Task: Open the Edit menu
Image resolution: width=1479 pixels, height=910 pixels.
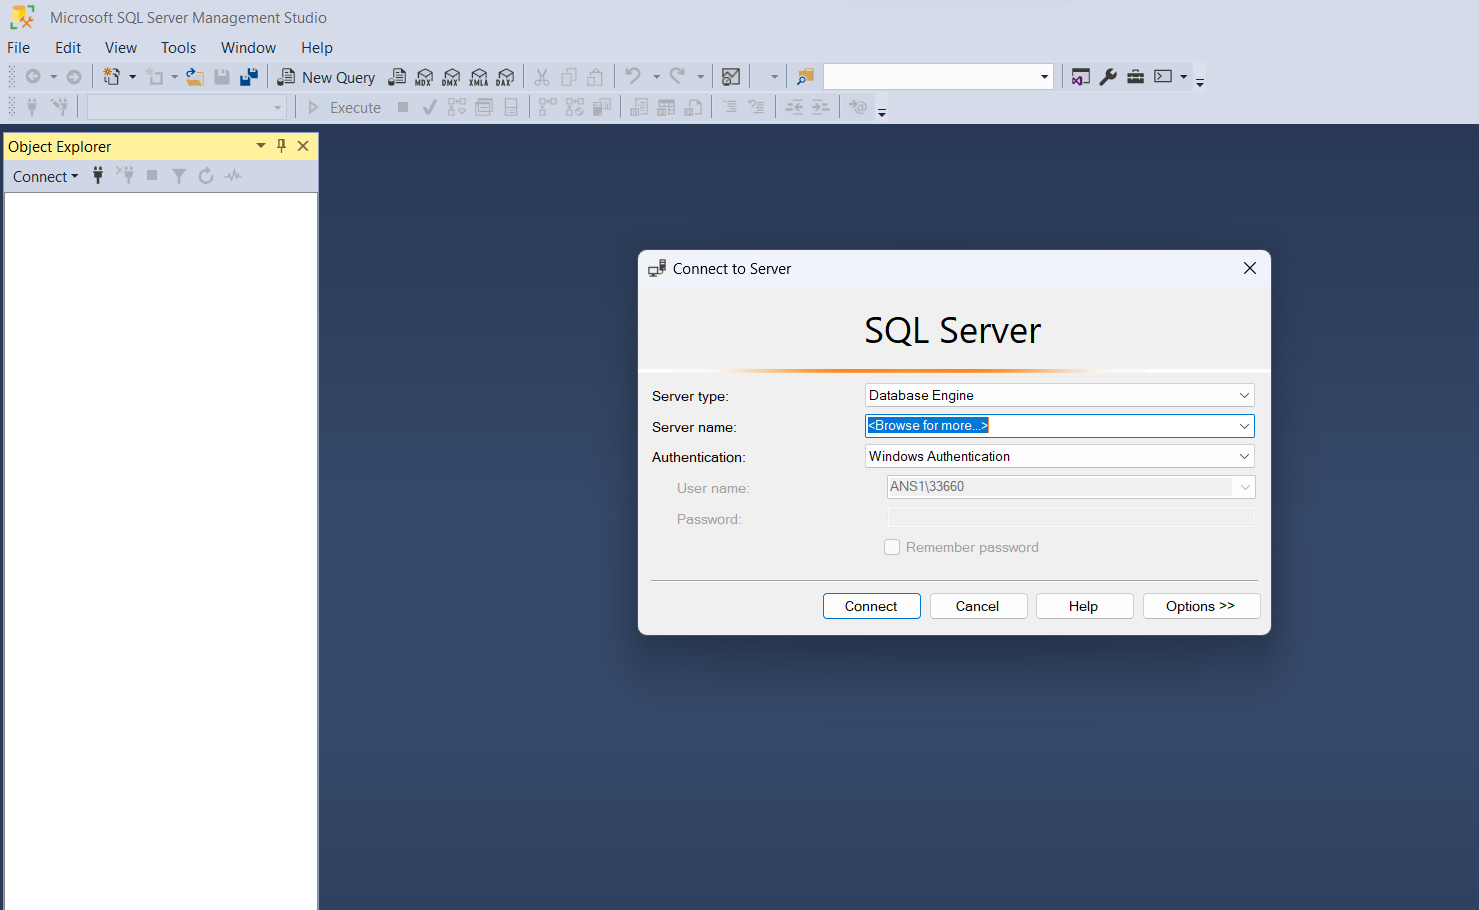Action: [68, 47]
